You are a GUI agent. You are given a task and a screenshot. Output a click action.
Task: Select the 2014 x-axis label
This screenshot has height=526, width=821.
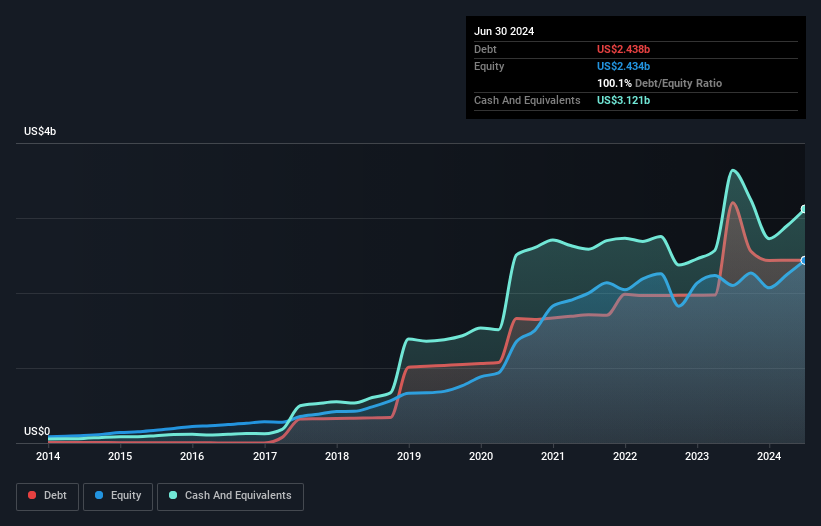48,456
